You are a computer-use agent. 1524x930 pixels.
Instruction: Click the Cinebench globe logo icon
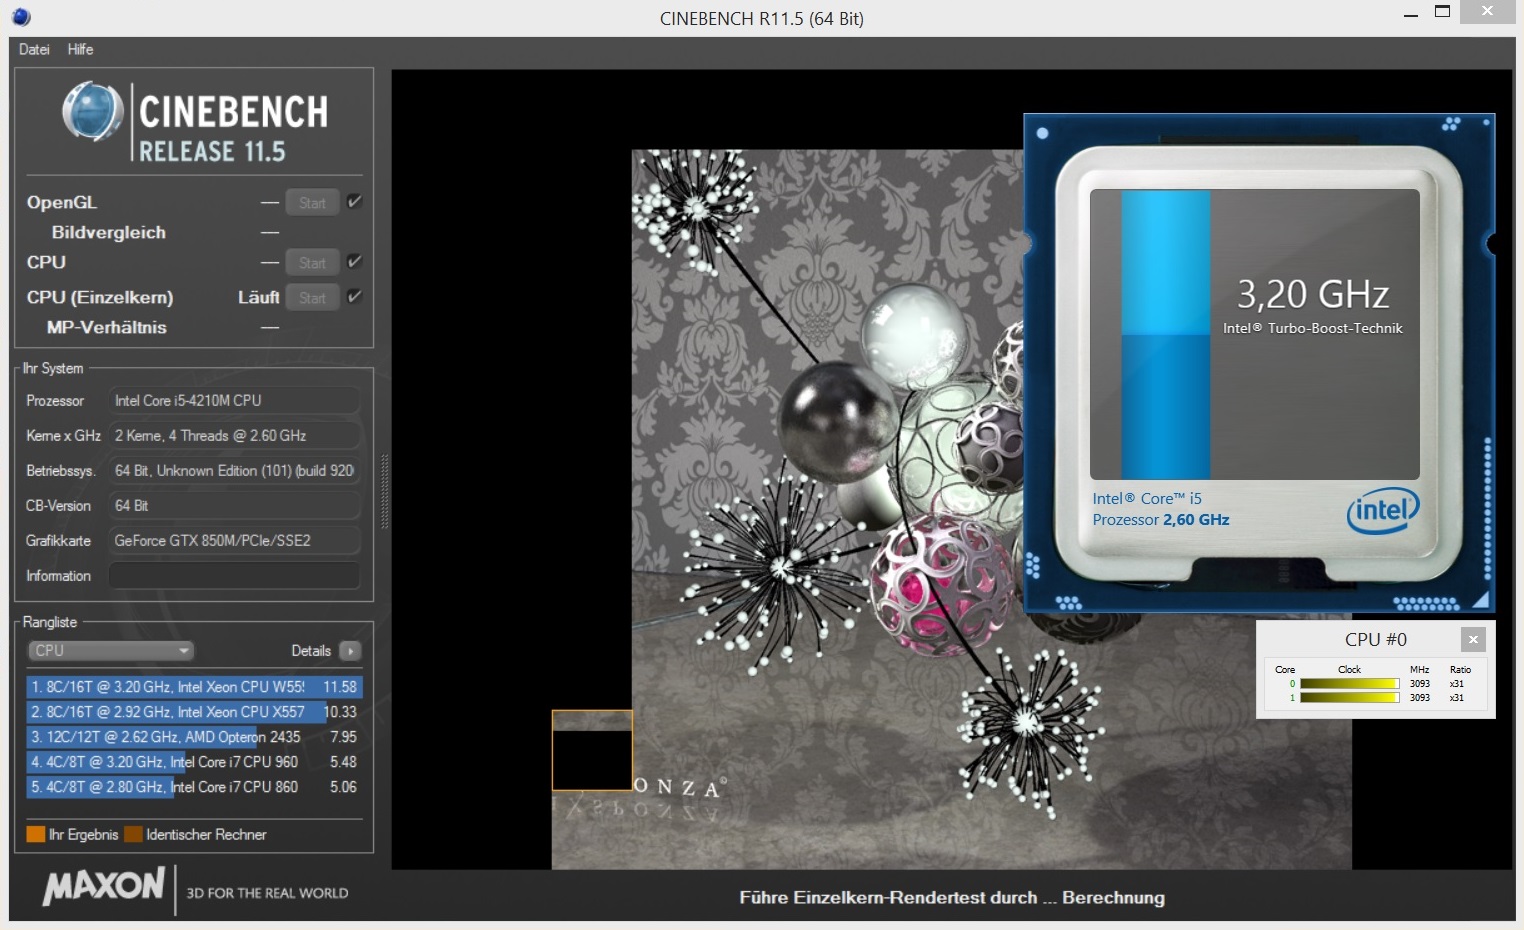(x=93, y=112)
